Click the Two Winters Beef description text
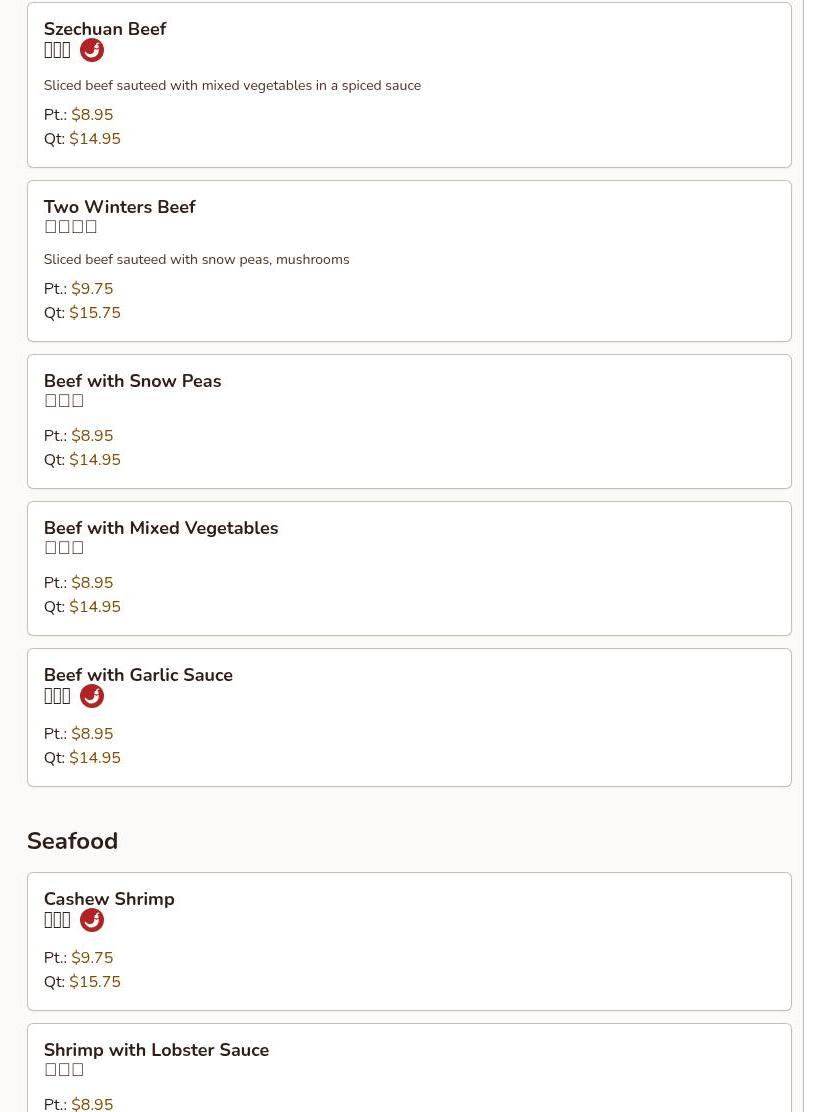 pos(196,260)
